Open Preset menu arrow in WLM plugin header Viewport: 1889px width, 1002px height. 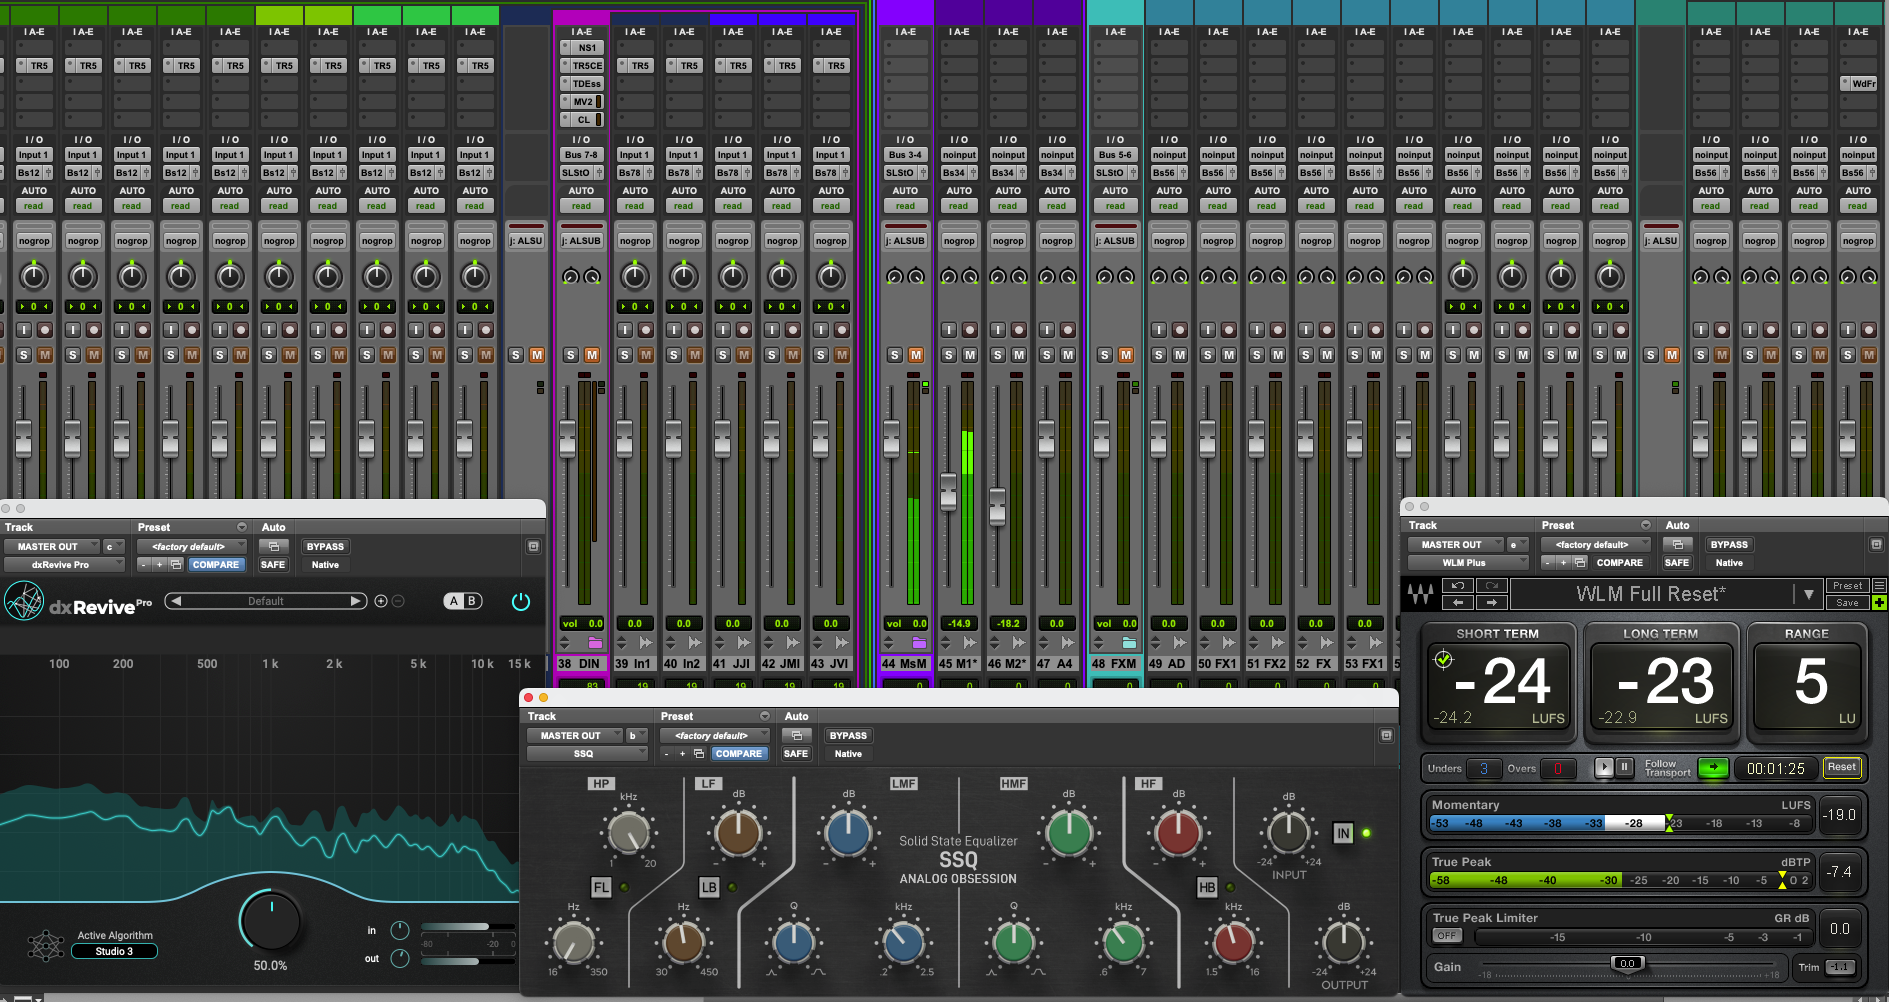[x=1646, y=525]
